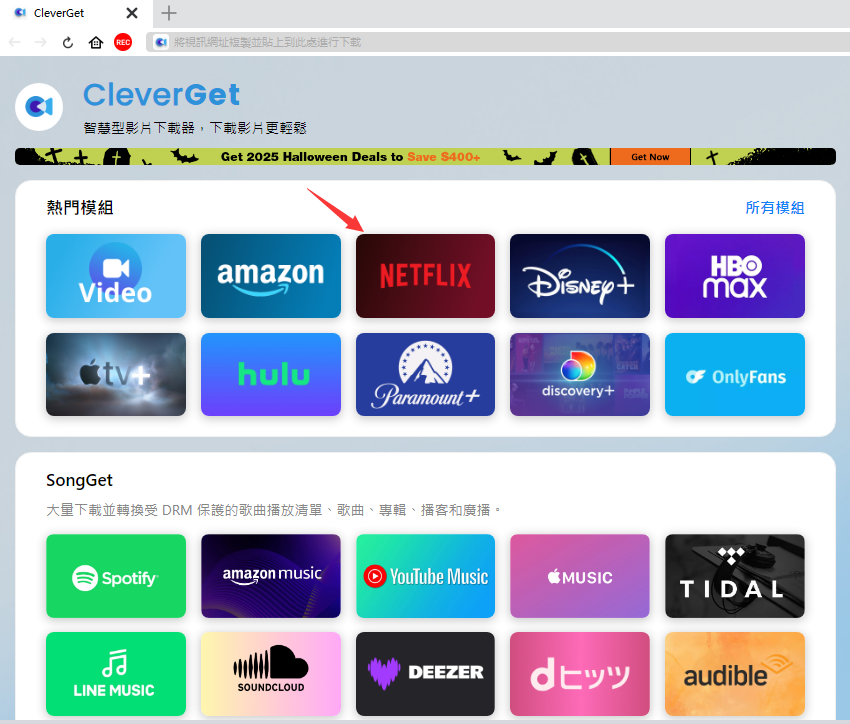
Task: Open the YouTube Music tile
Action: click(426, 576)
